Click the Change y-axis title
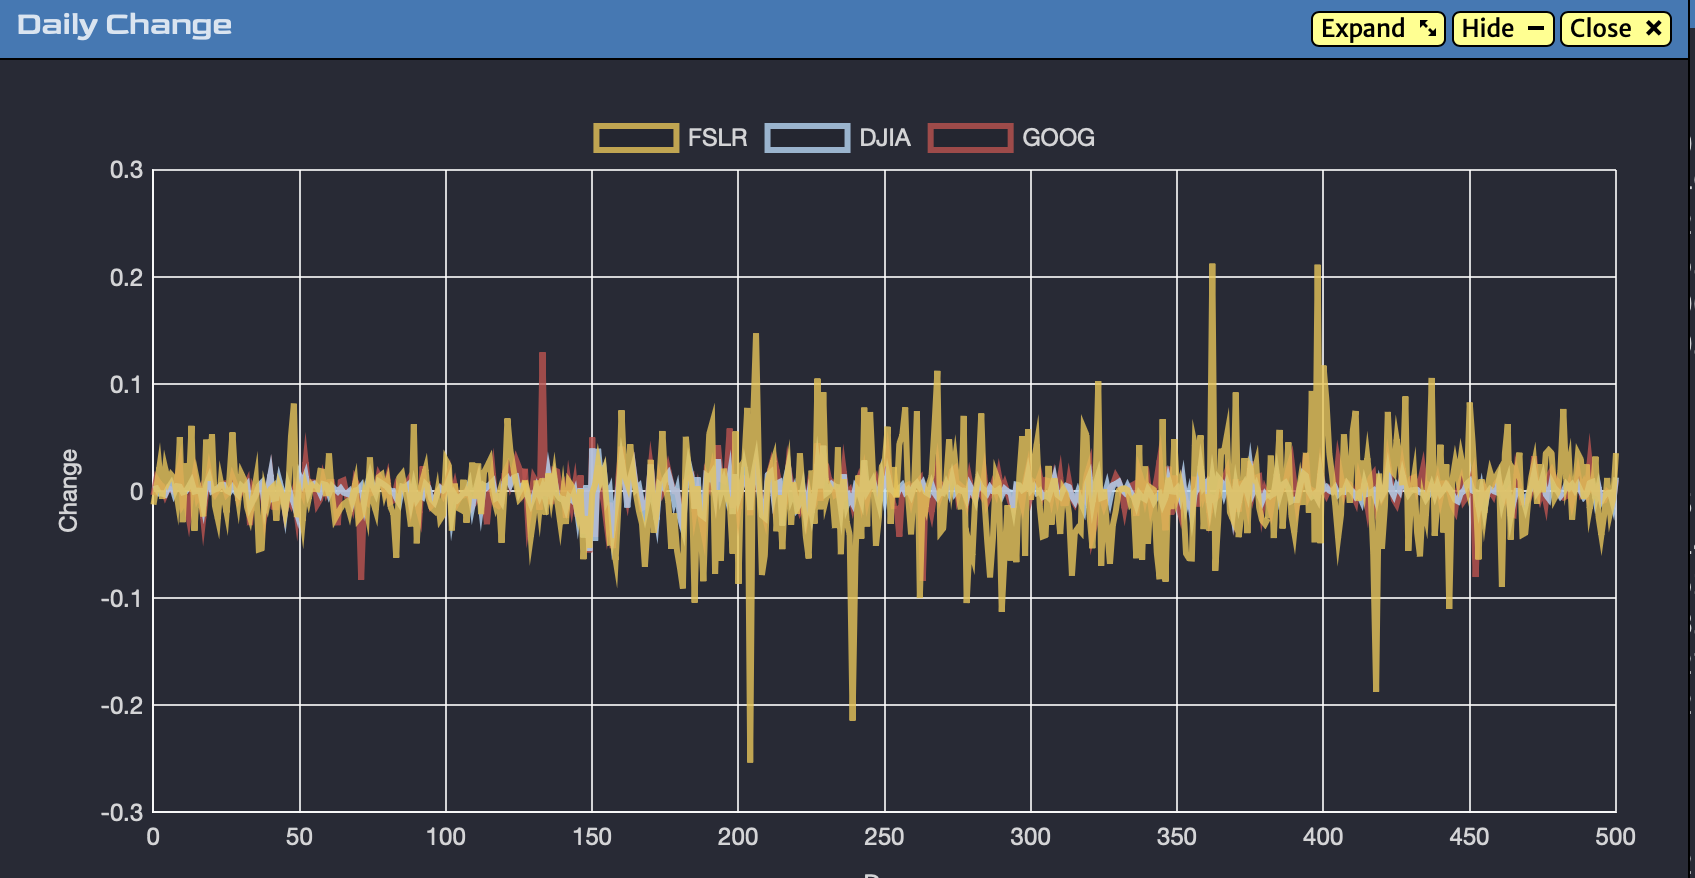The image size is (1695, 878). [x=68, y=490]
